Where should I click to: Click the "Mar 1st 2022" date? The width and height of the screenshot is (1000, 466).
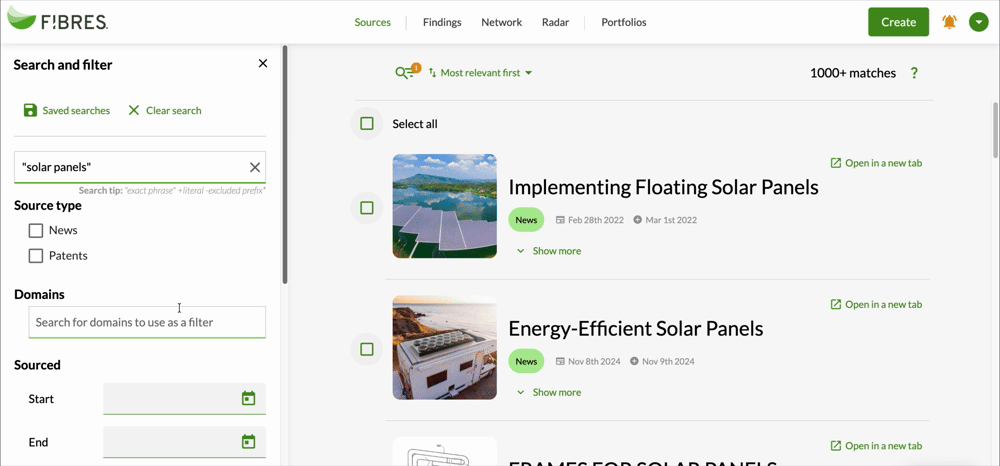(x=671, y=220)
